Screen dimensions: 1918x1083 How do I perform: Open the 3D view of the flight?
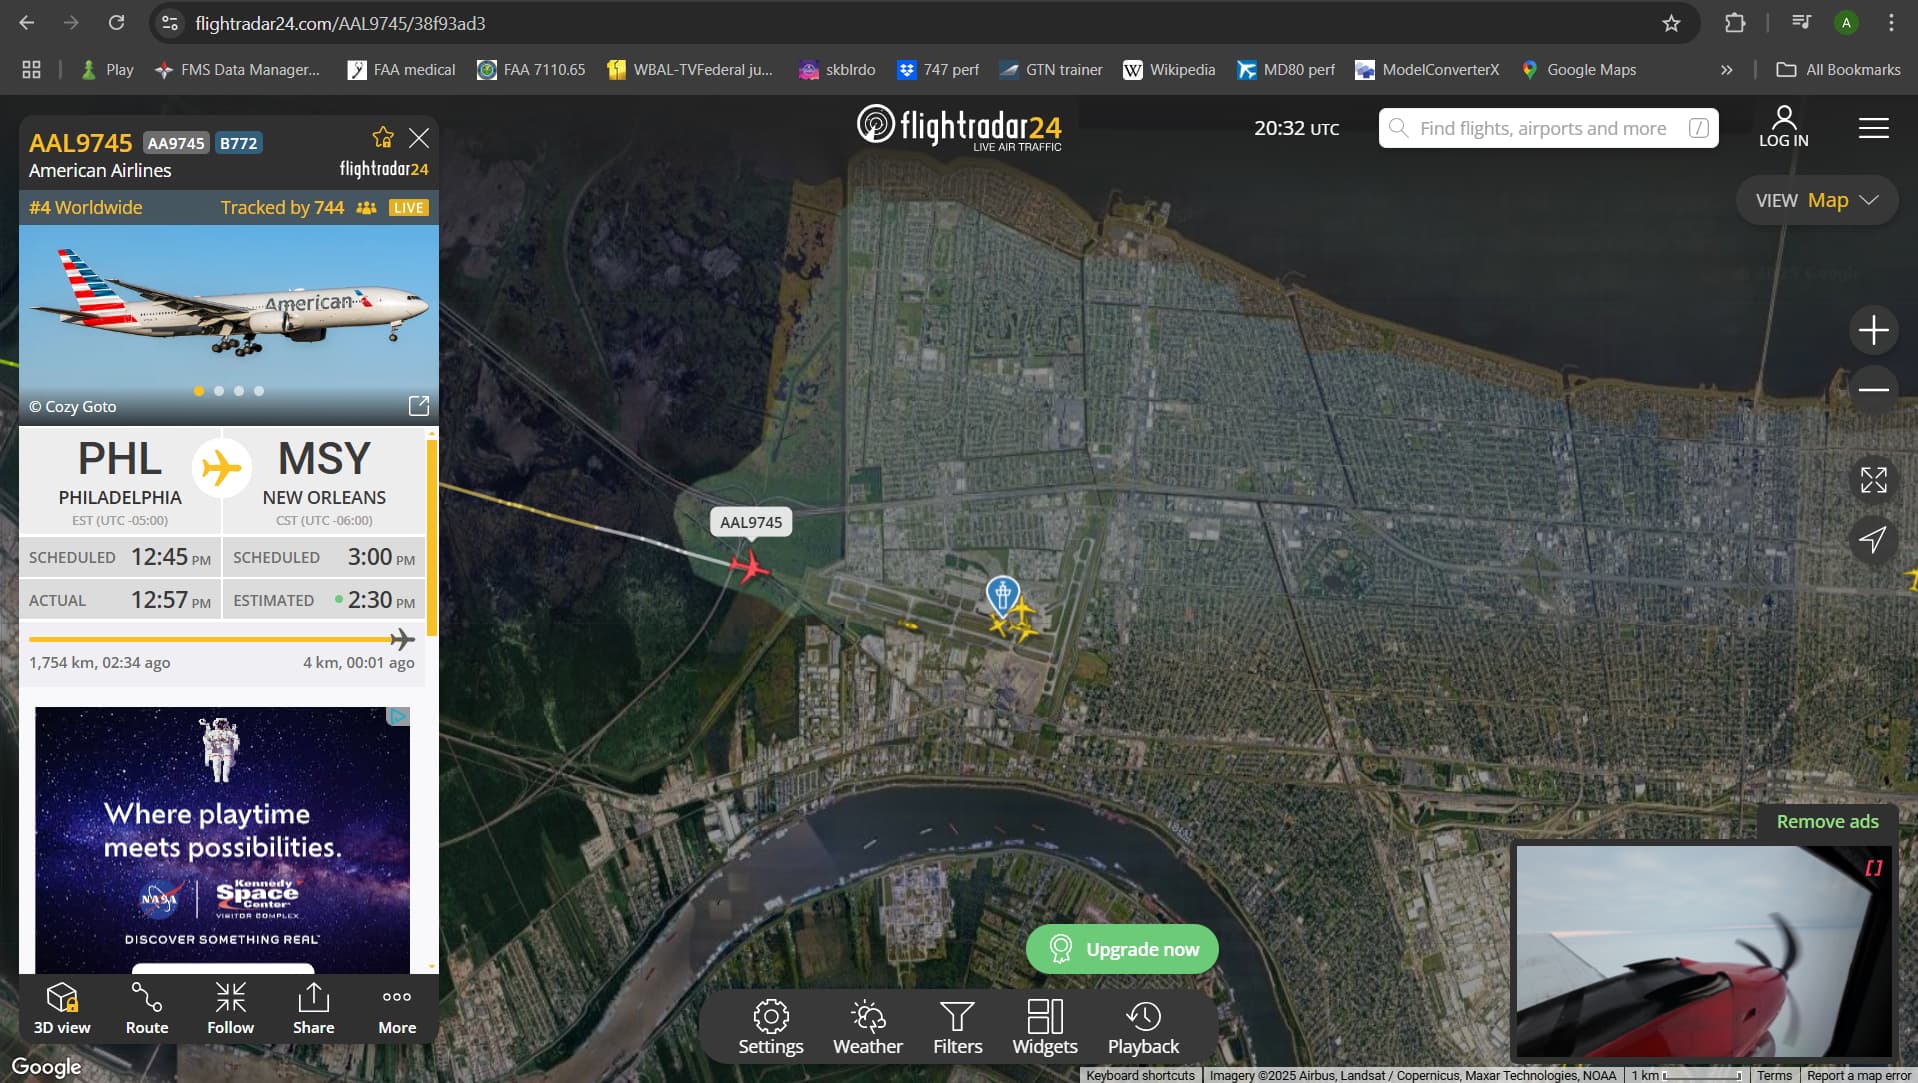[x=62, y=1008]
